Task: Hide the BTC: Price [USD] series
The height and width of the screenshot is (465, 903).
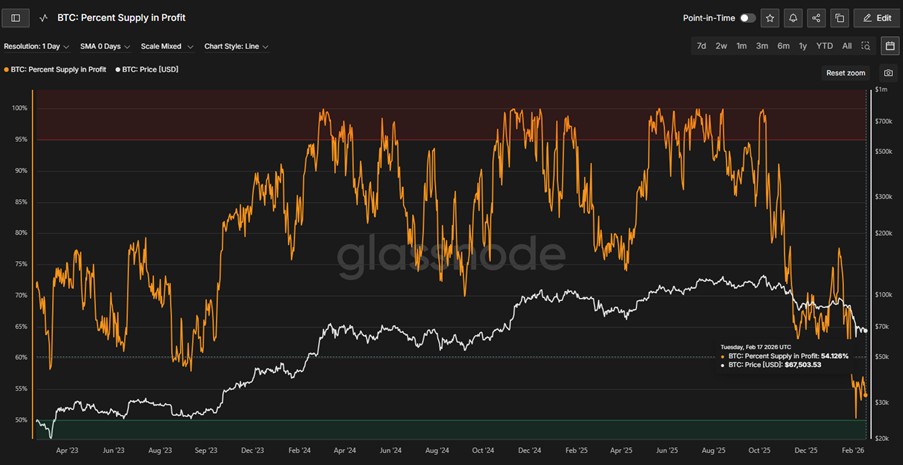Action: (148, 70)
